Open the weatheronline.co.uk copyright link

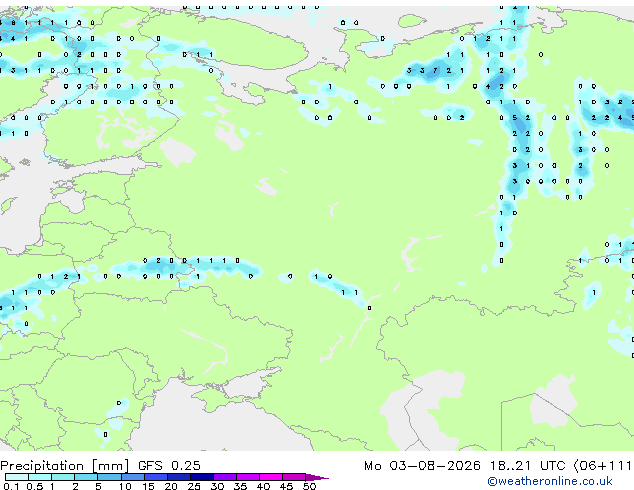550,481
